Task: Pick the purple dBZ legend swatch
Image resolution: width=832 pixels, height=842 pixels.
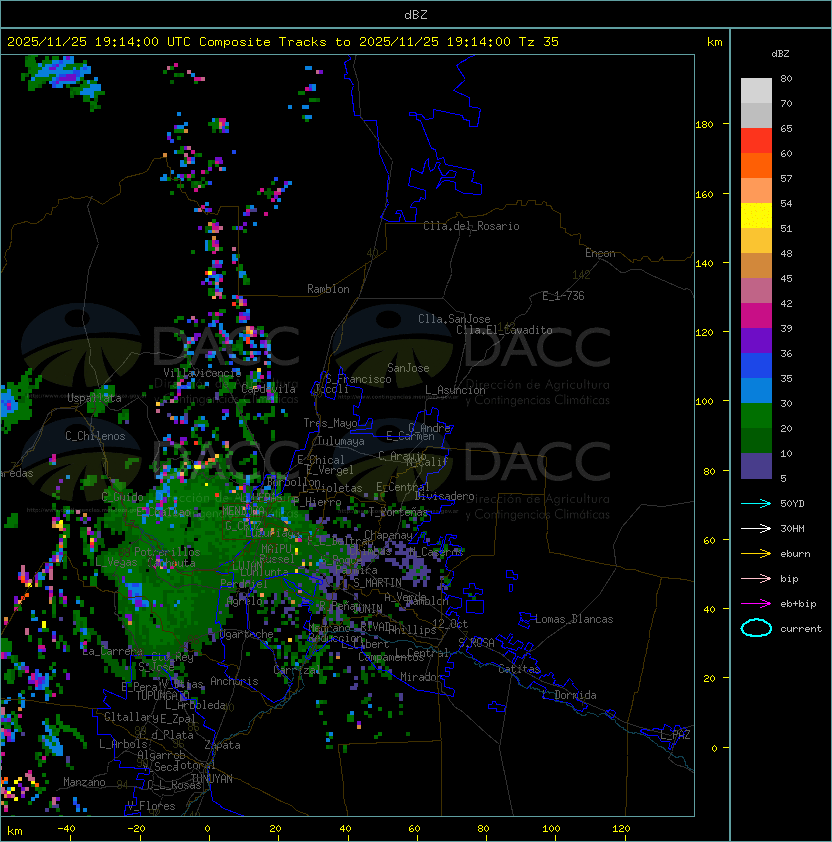Action: coord(756,340)
